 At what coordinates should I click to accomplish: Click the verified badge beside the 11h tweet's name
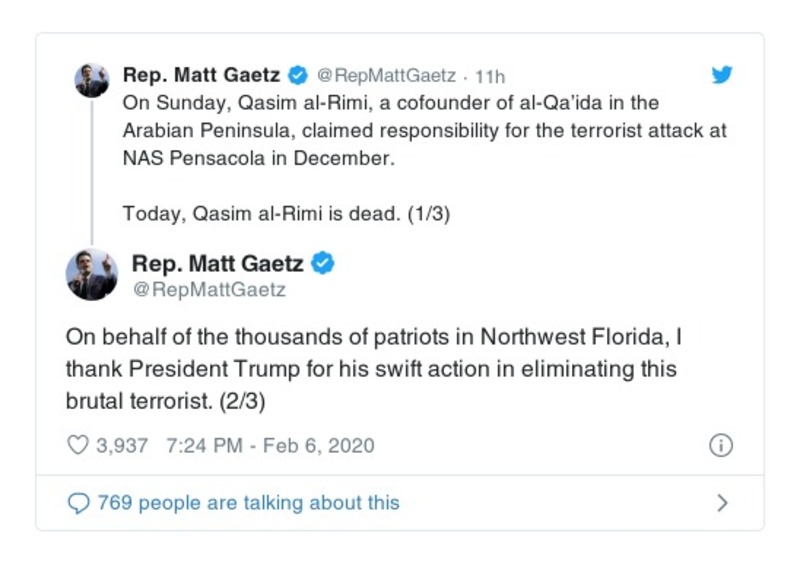point(298,75)
